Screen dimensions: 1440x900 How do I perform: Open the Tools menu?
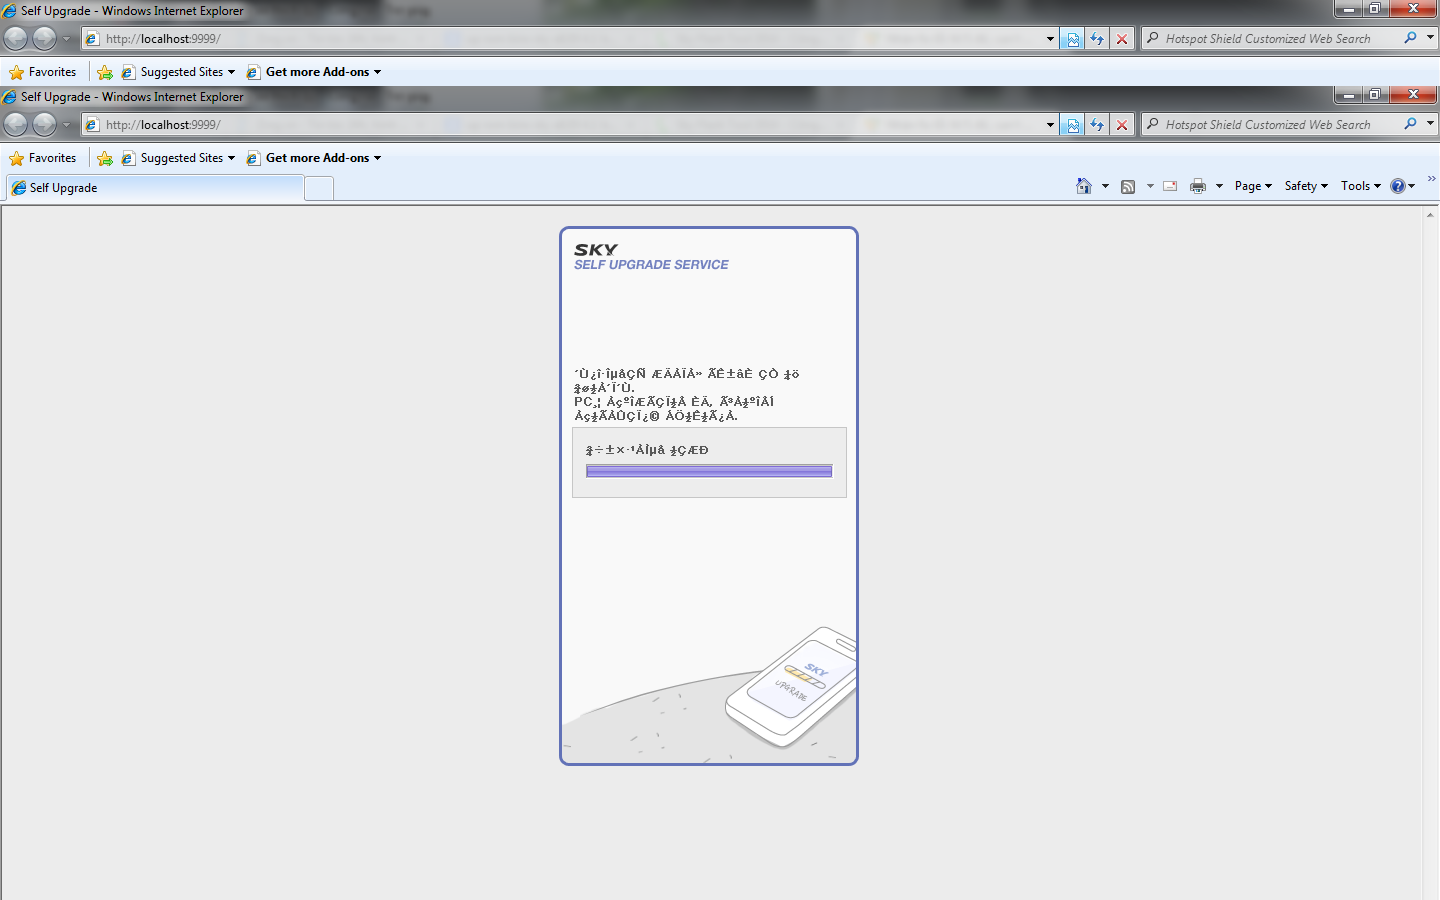click(1360, 186)
